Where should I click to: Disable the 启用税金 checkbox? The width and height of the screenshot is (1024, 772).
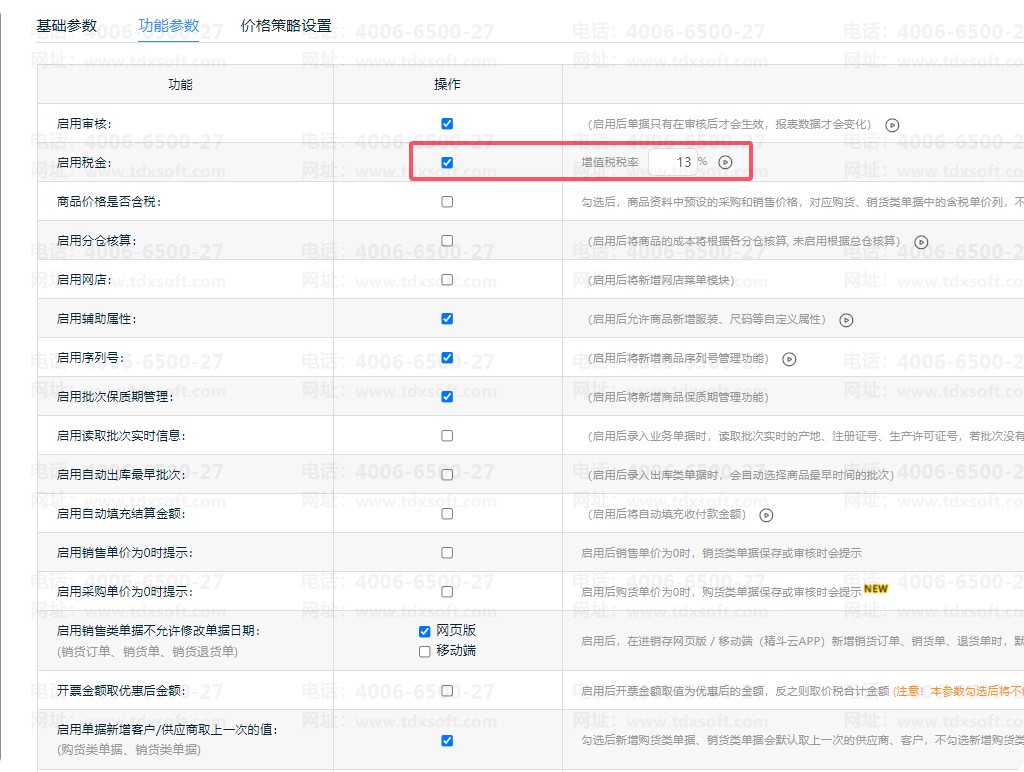pyautogui.click(x=447, y=162)
